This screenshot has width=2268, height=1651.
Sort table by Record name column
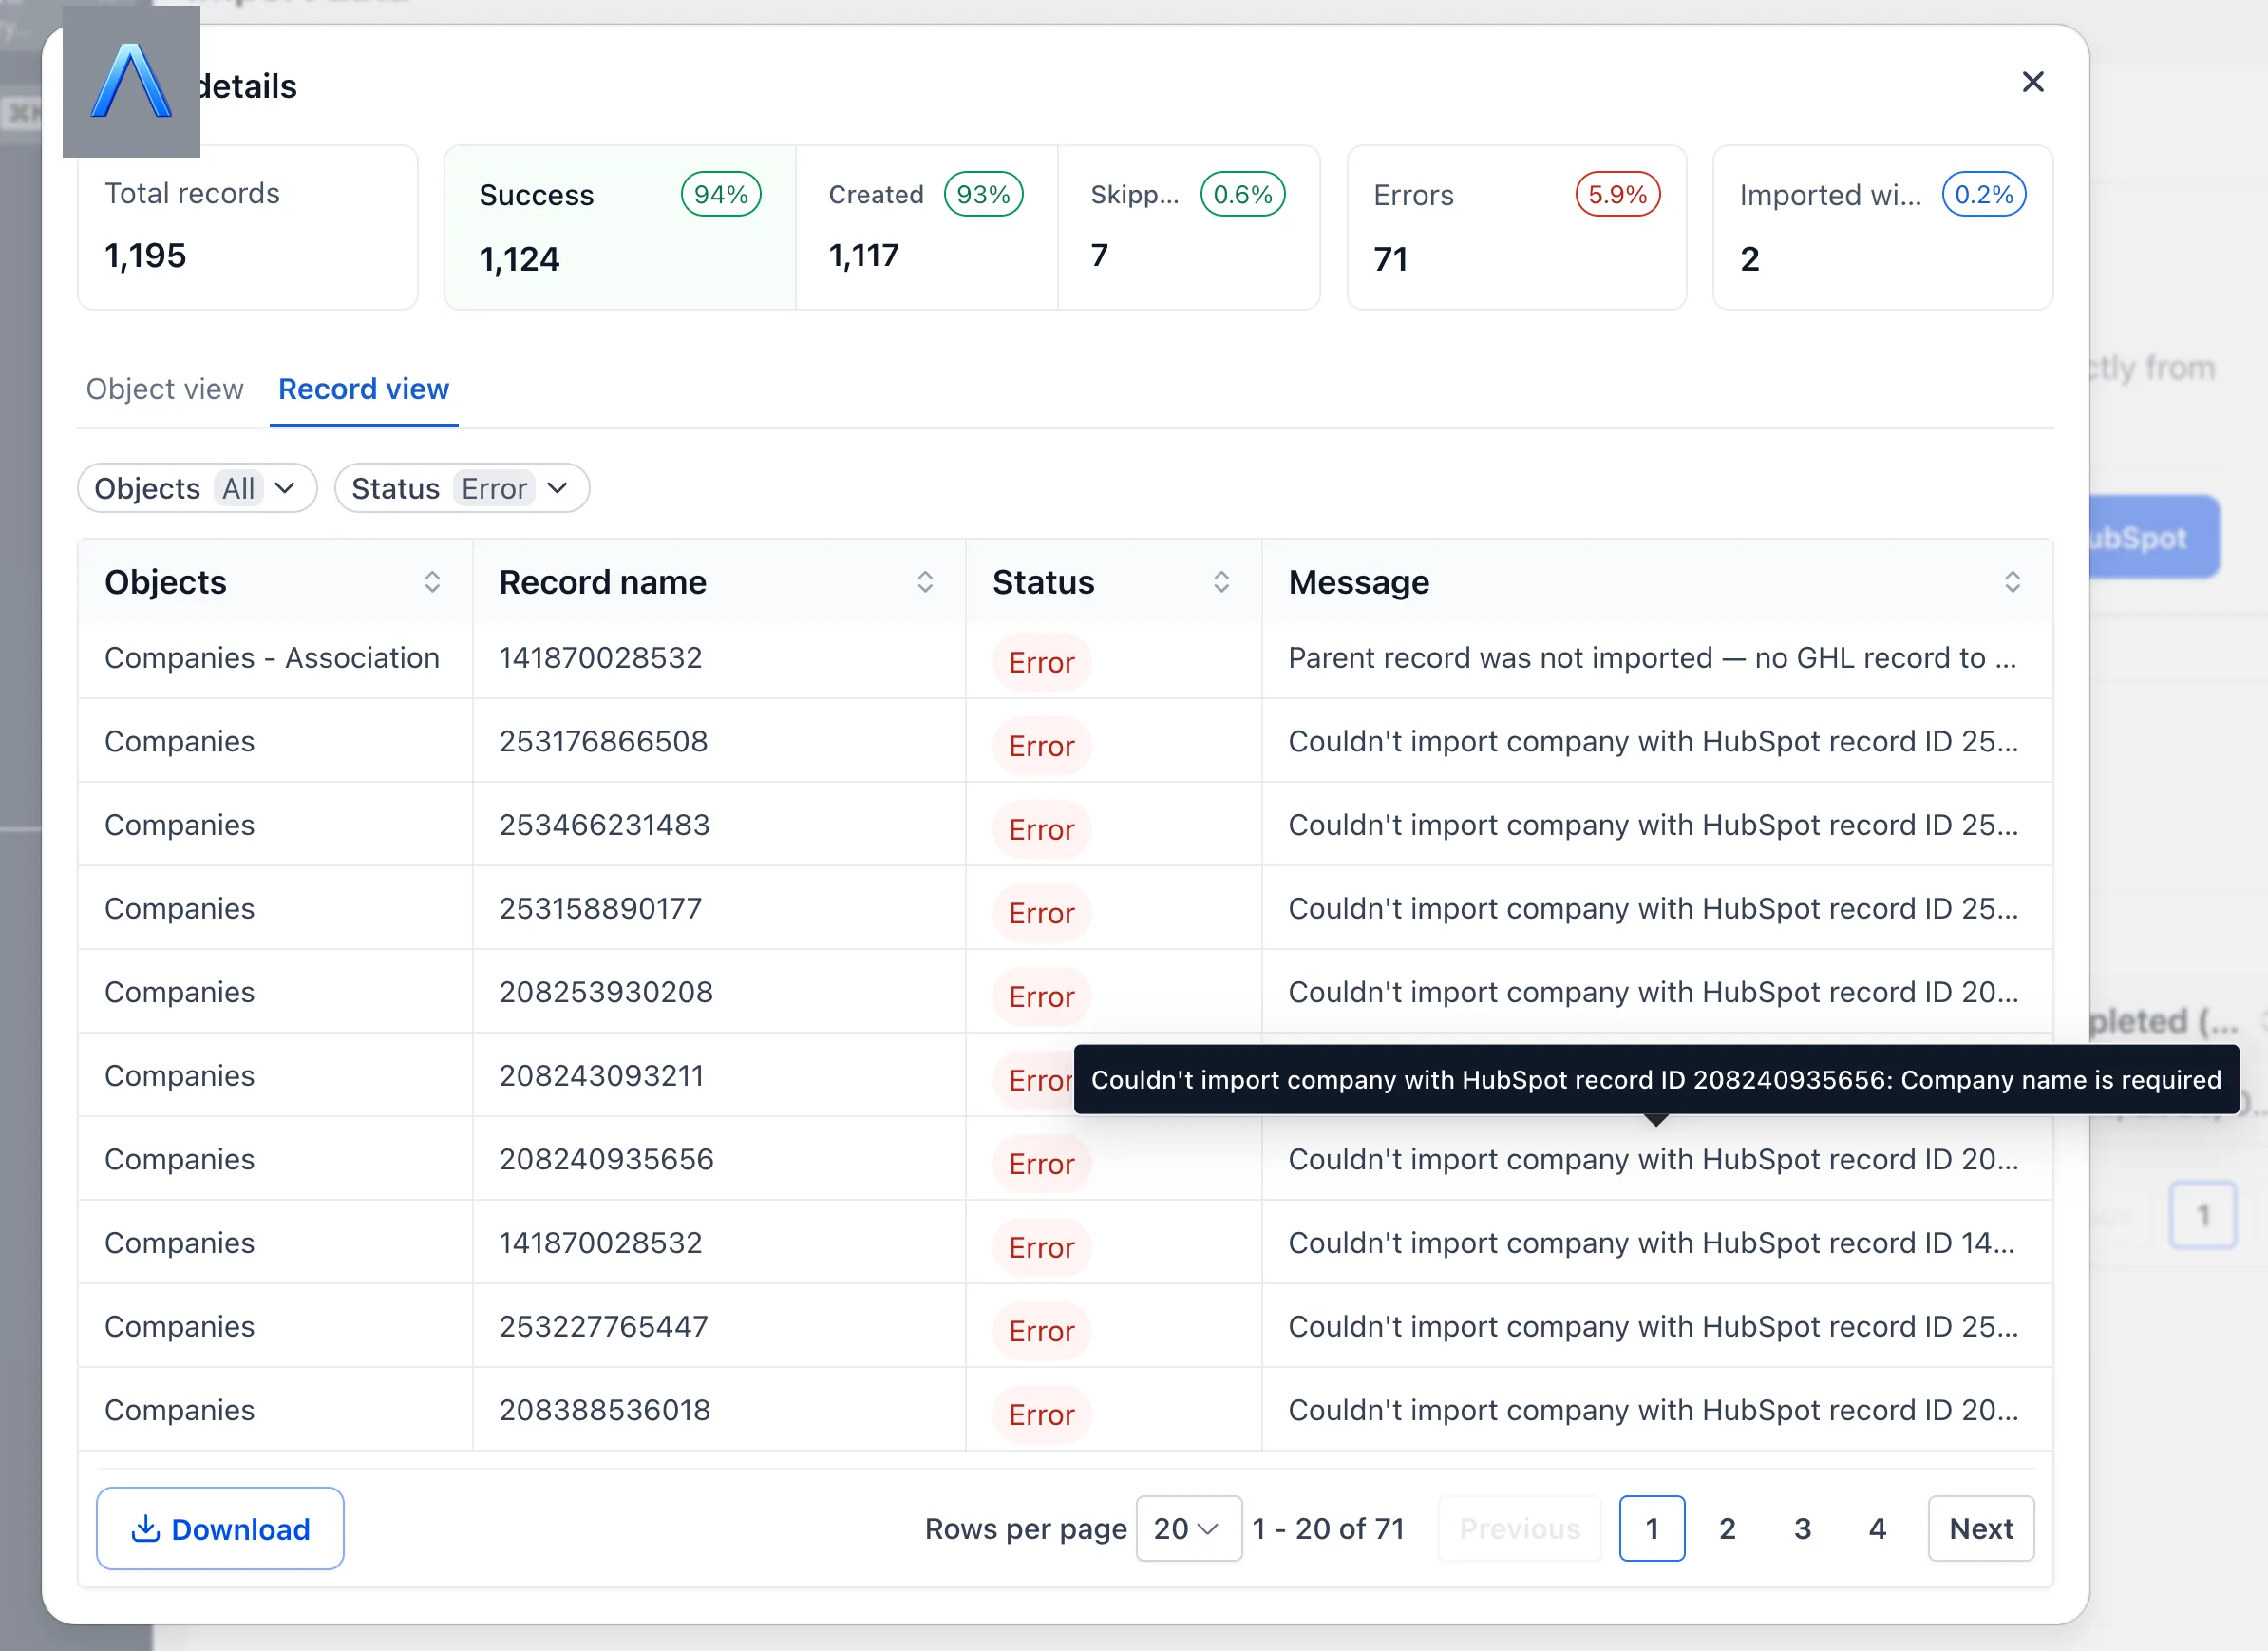[925, 582]
